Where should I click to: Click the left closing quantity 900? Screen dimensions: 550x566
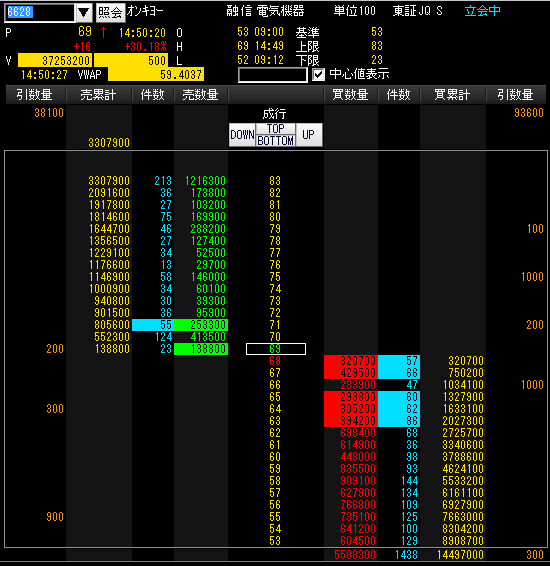[55, 517]
